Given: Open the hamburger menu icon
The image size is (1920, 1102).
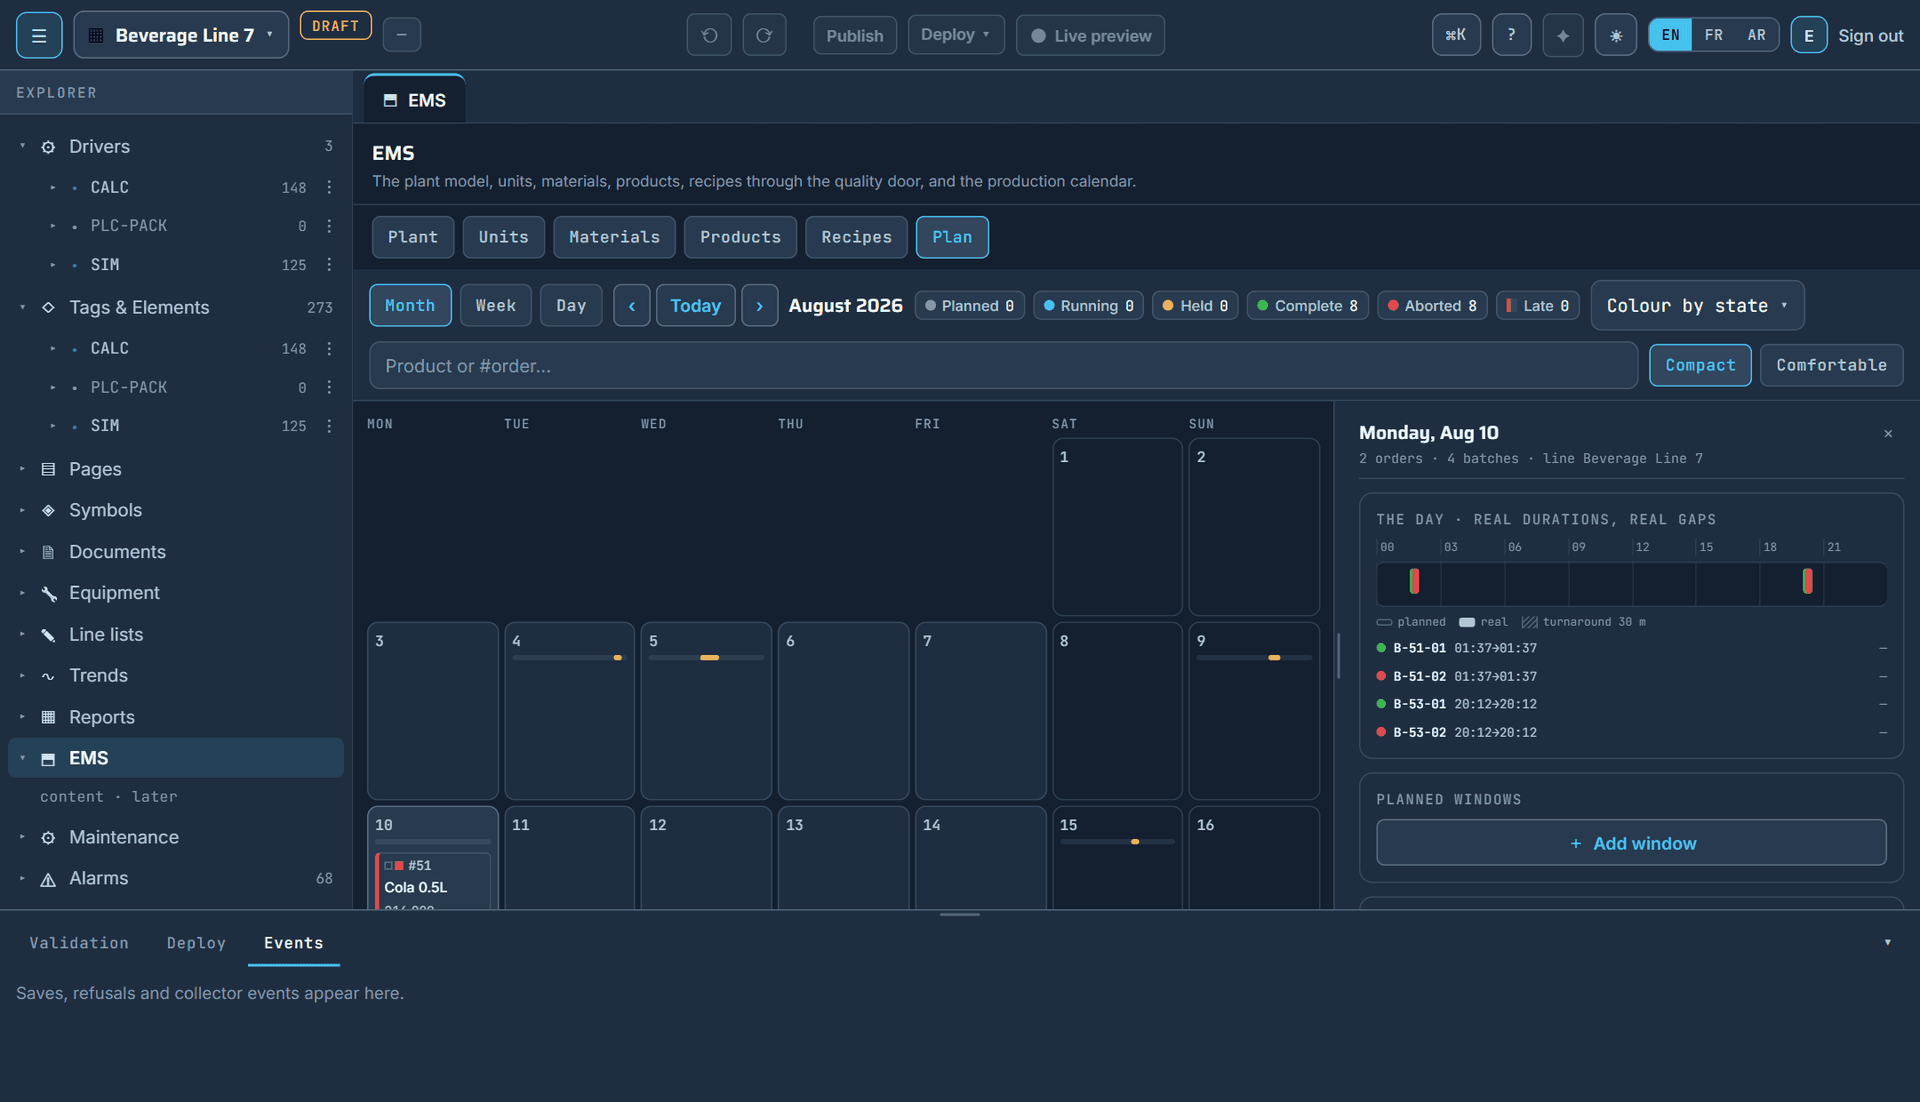Looking at the screenshot, I should point(39,36).
